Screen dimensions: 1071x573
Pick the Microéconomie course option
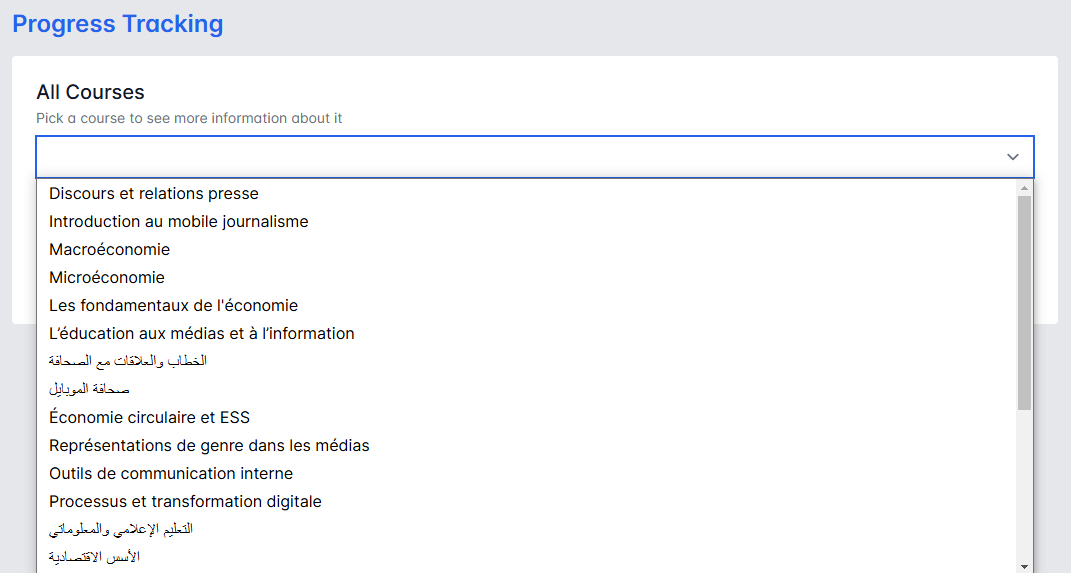point(107,278)
